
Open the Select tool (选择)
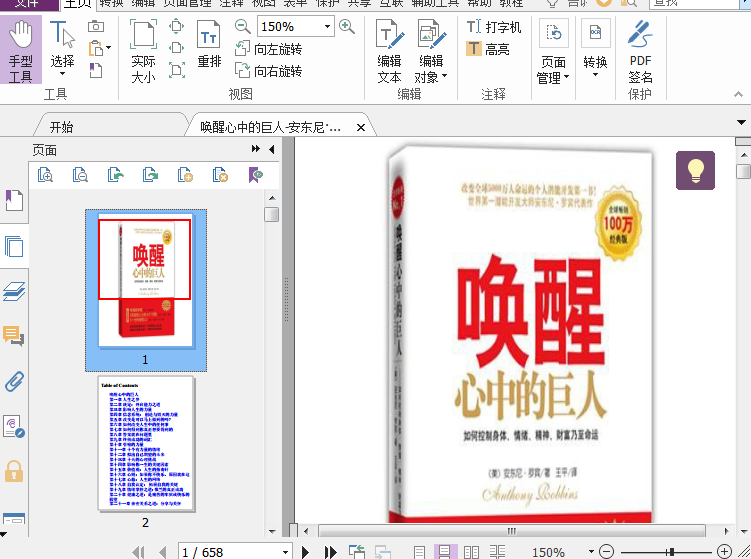pos(62,48)
